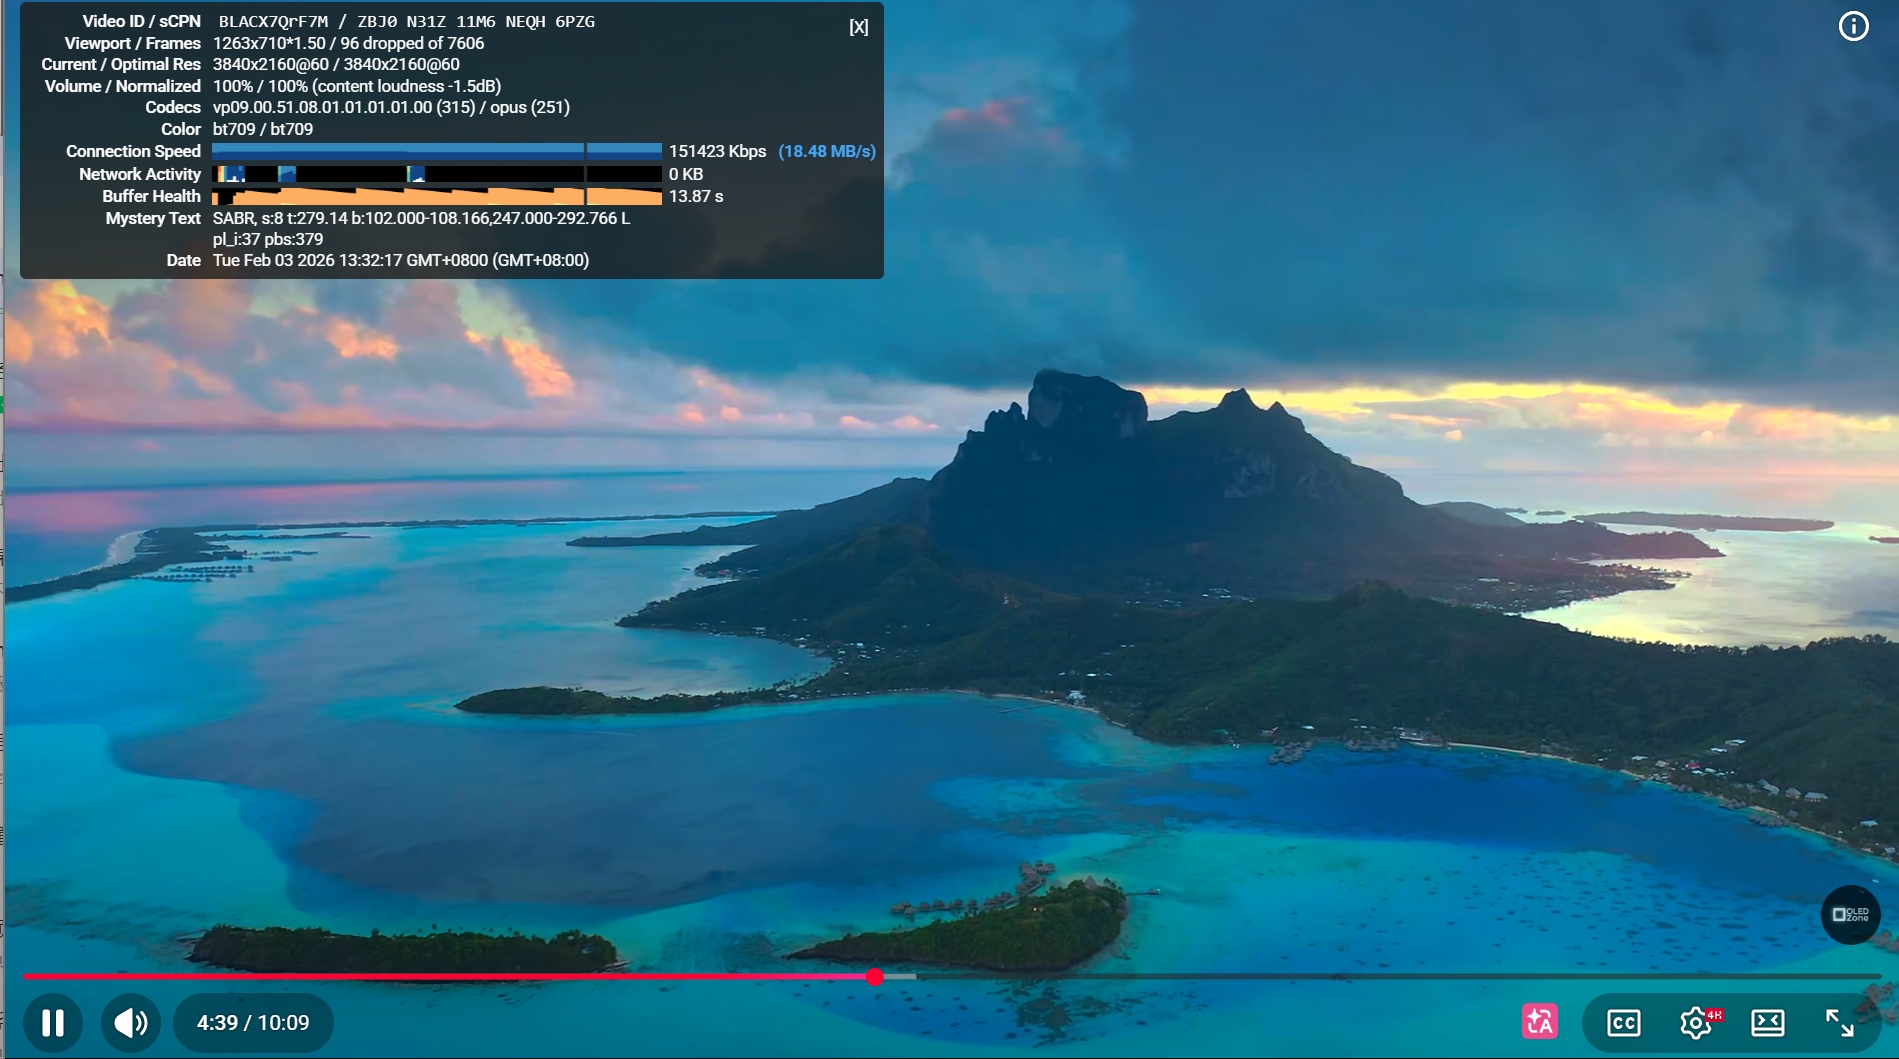
Task: Click the Video ID value BLACX7QrF7M
Action: coord(273,21)
